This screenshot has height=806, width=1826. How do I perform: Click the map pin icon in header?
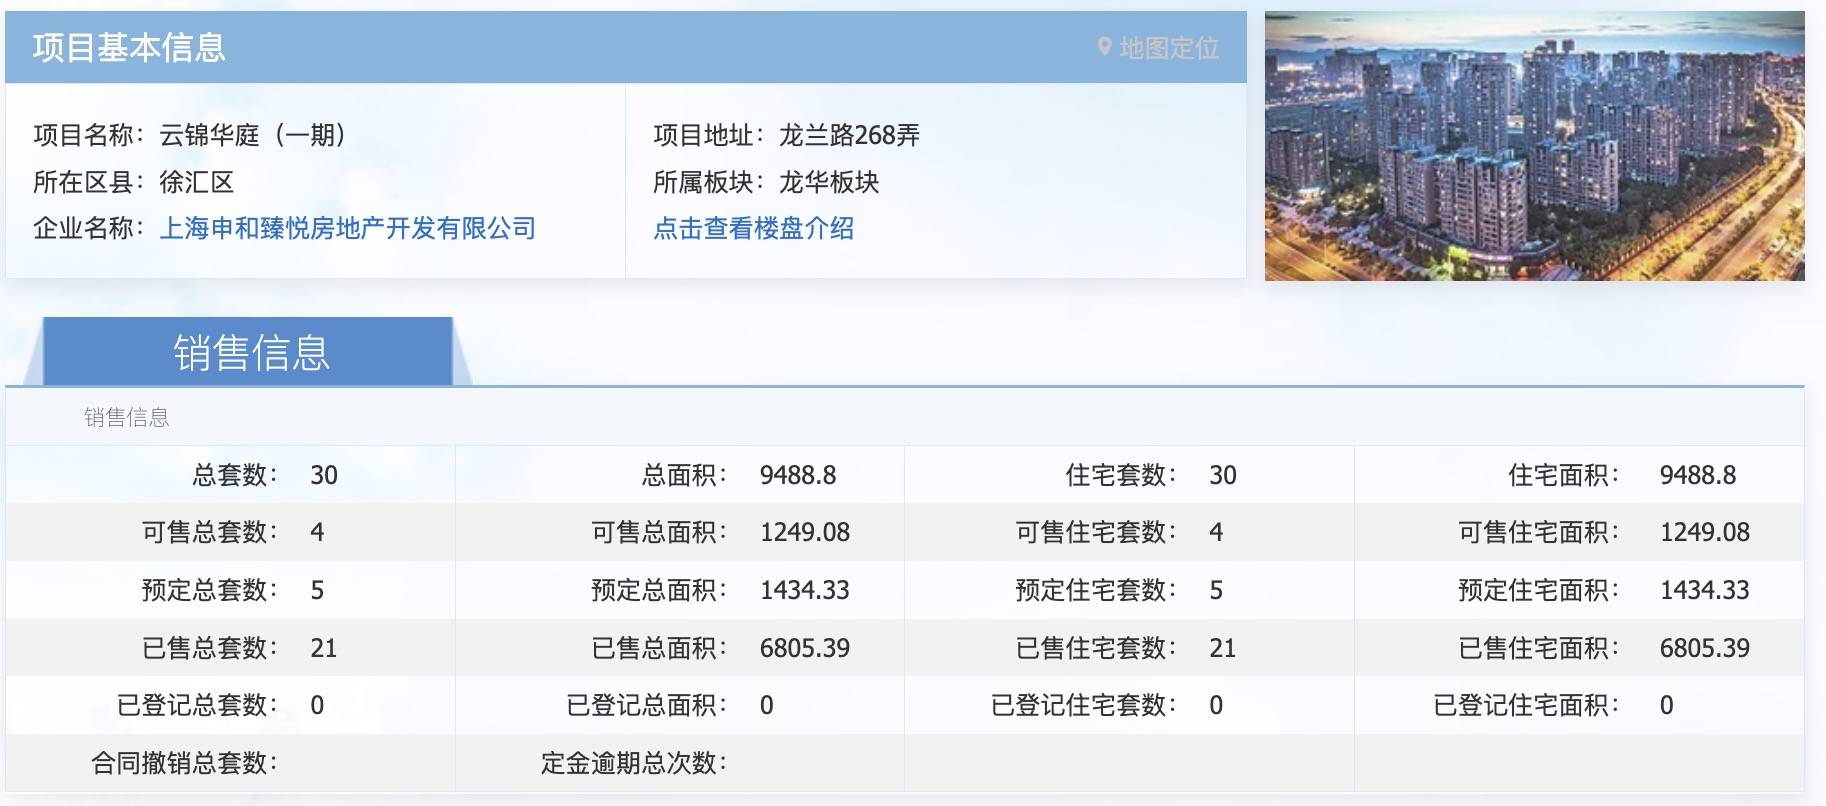[1104, 47]
